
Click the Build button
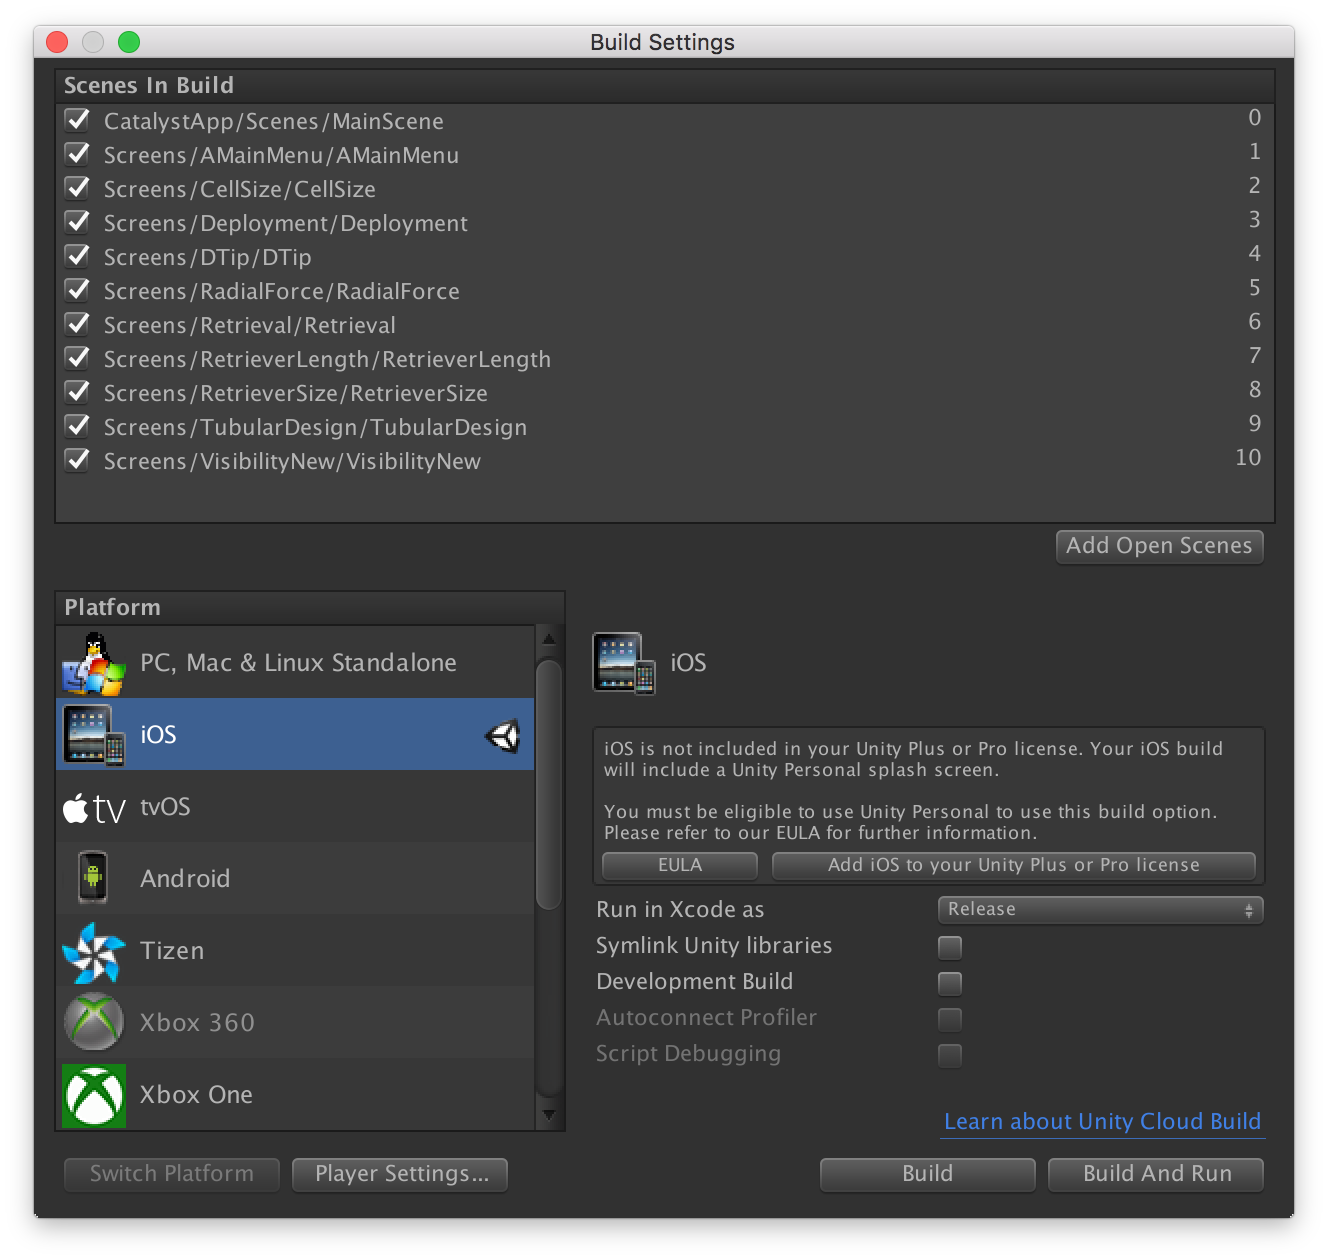point(927,1174)
